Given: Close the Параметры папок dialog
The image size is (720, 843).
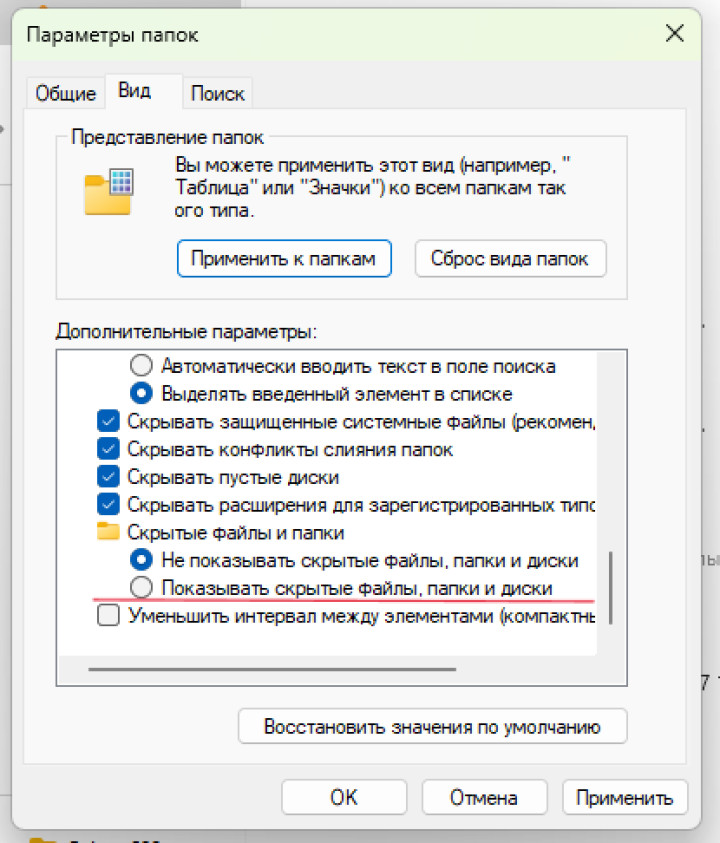Looking at the screenshot, I should tap(674, 34).
